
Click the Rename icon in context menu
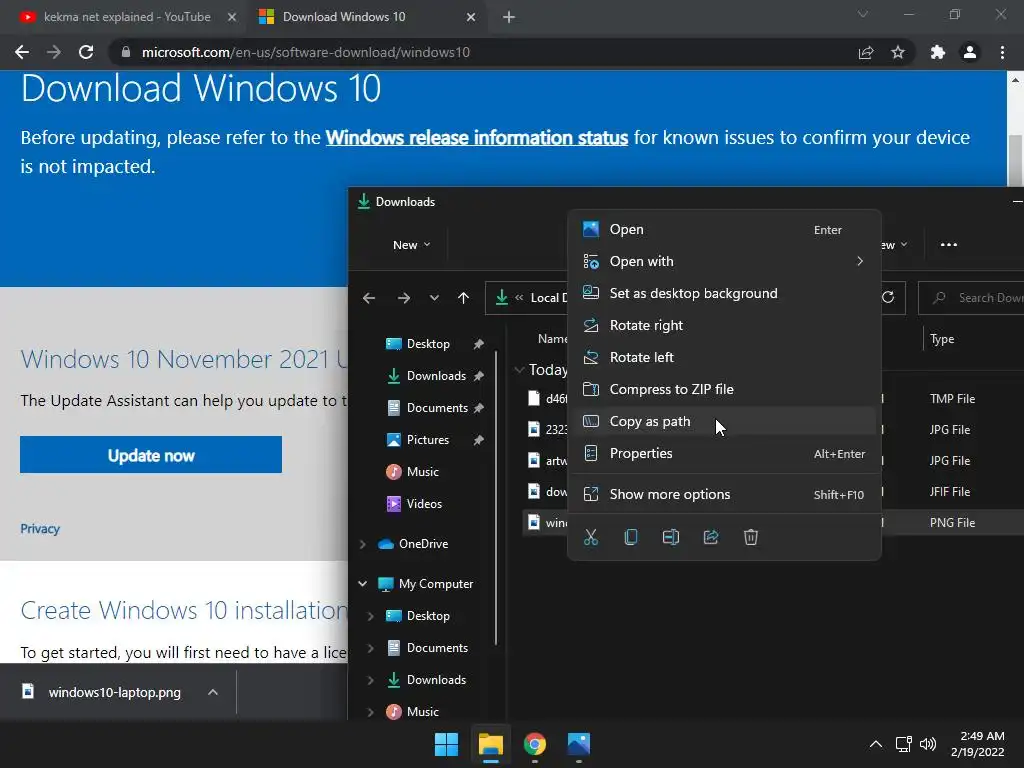pos(671,537)
